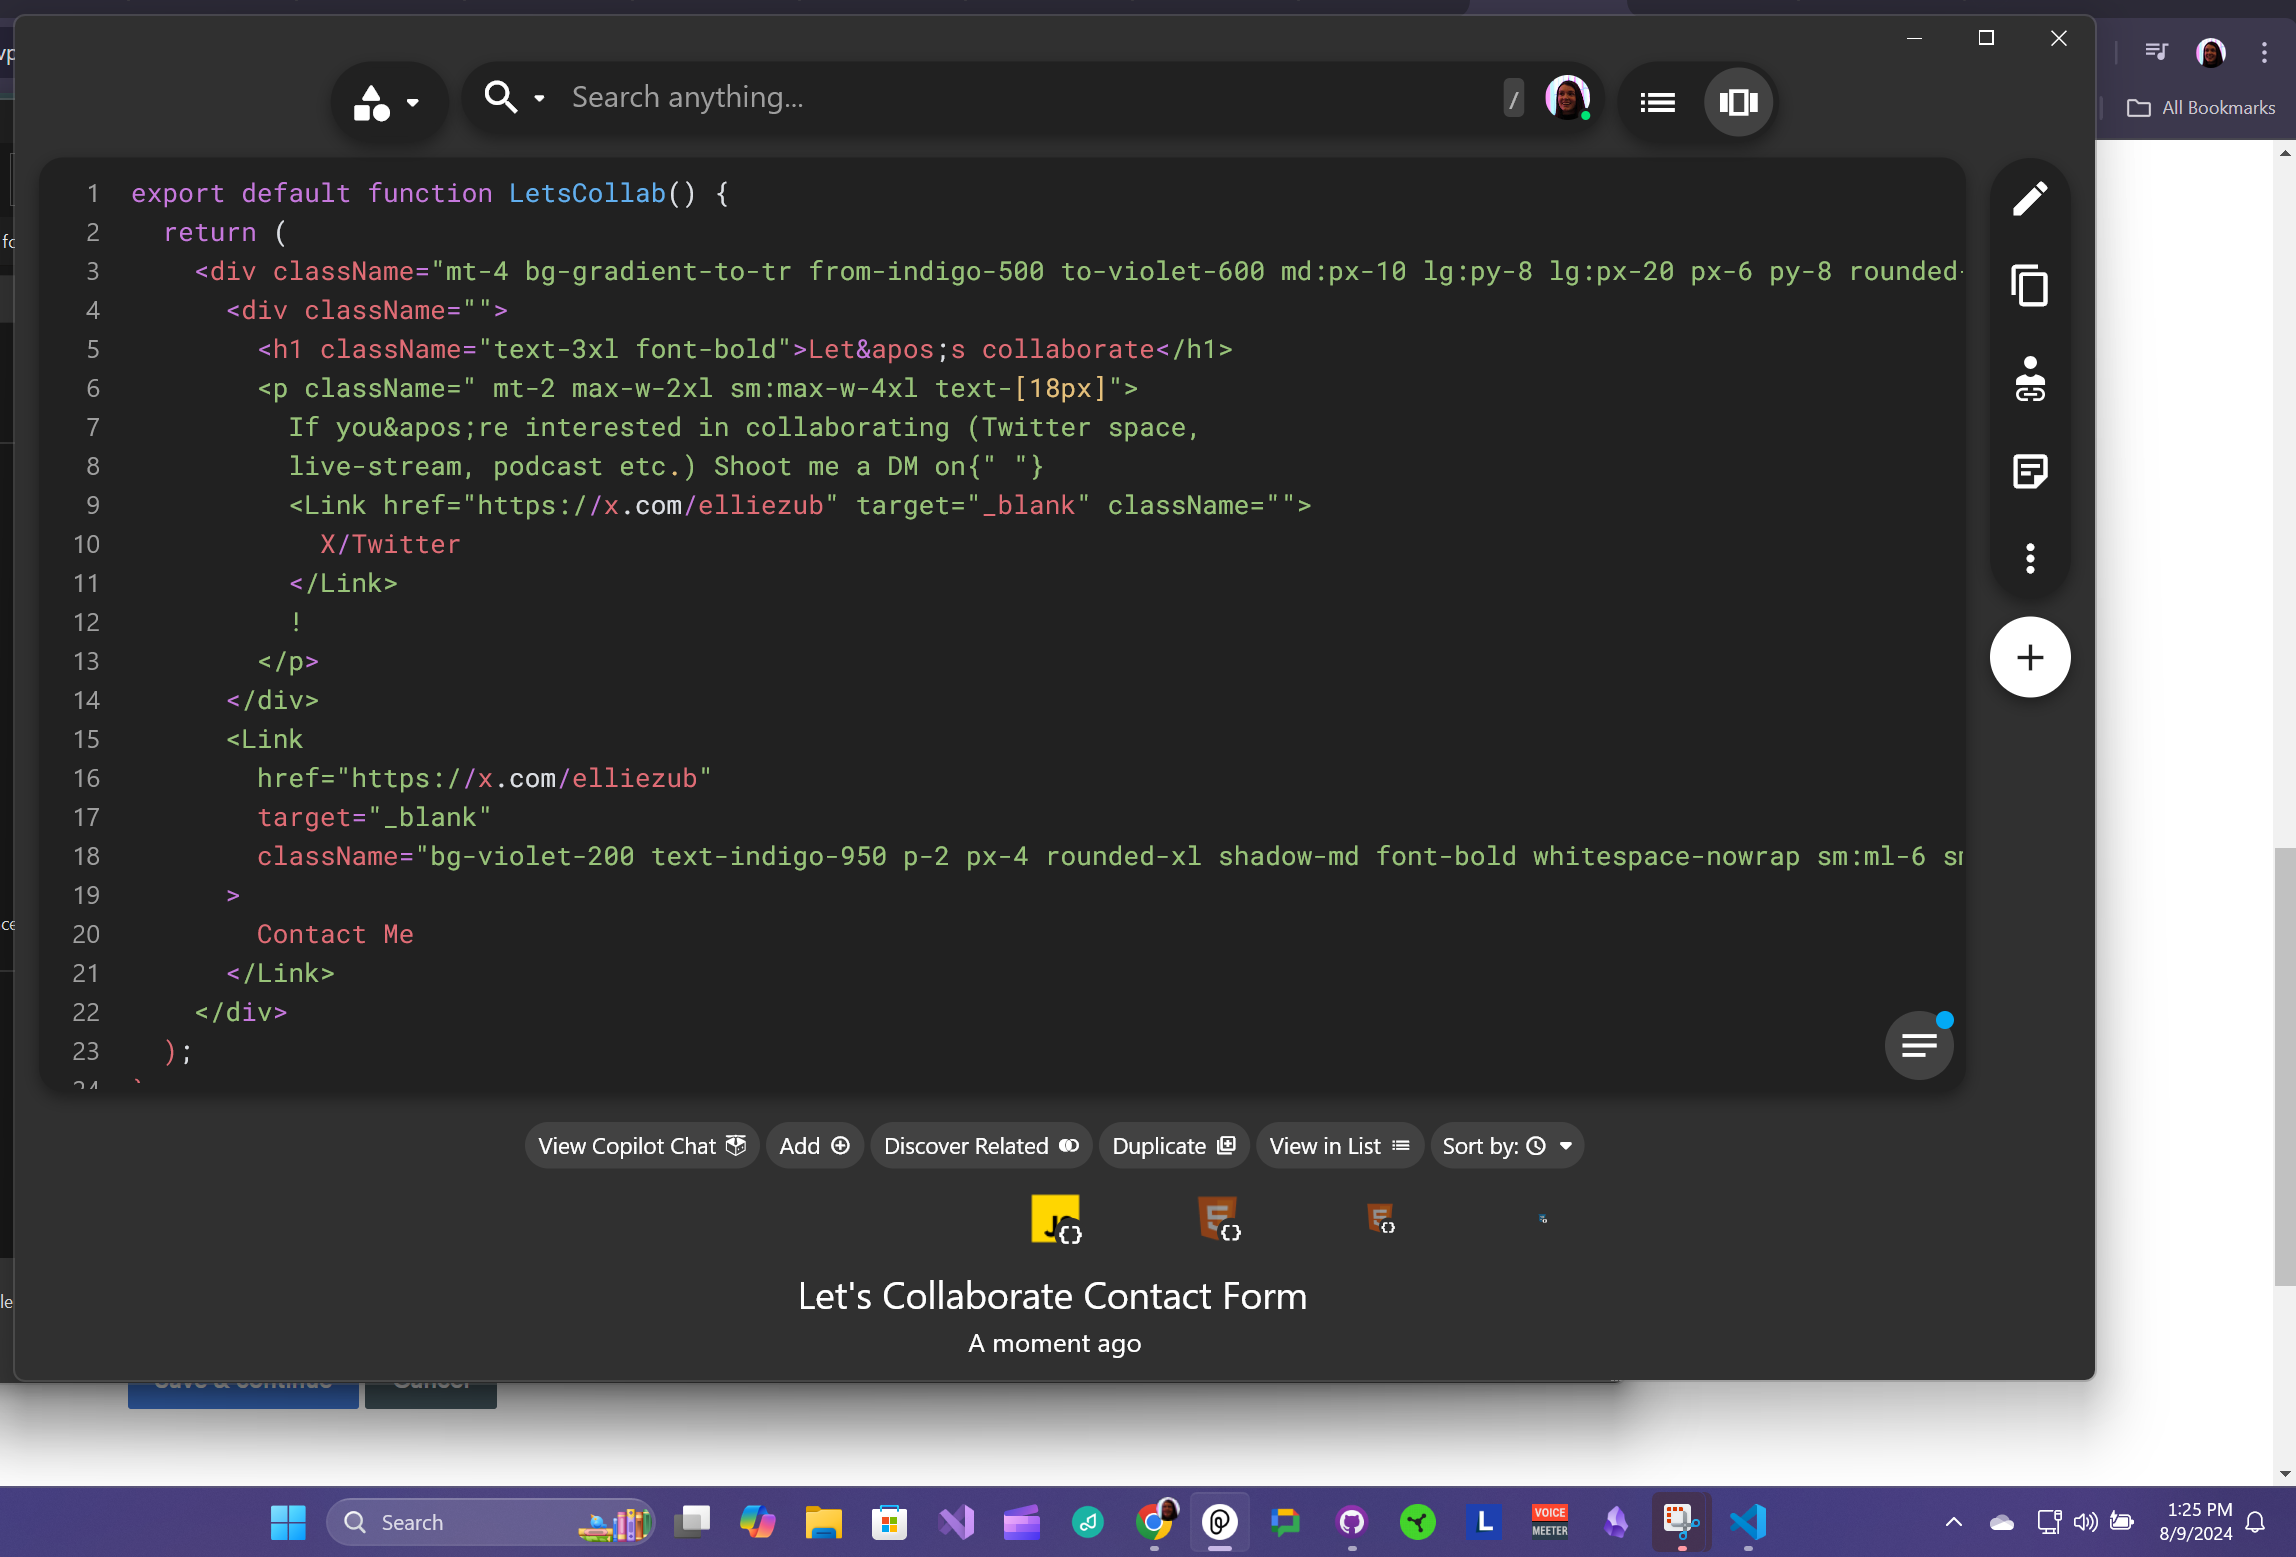The width and height of the screenshot is (2296, 1557).
Task: Open the annotations note icon
Action: click(x=2029, y=471)
